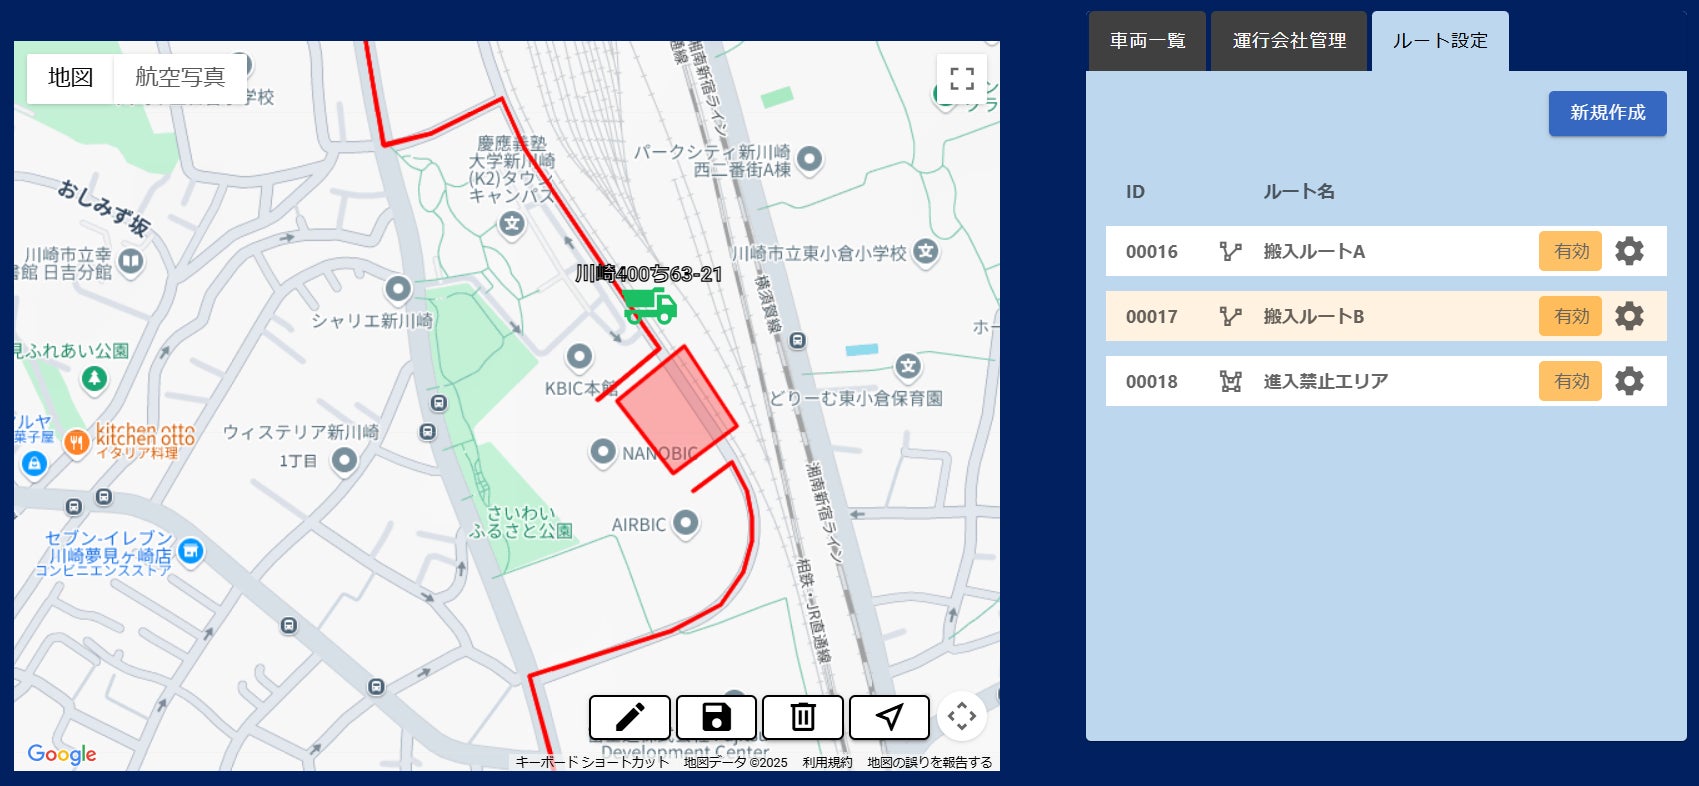1699x786 pixels.
Task: Toggle fullscreen map view
Action: point(962,79)
